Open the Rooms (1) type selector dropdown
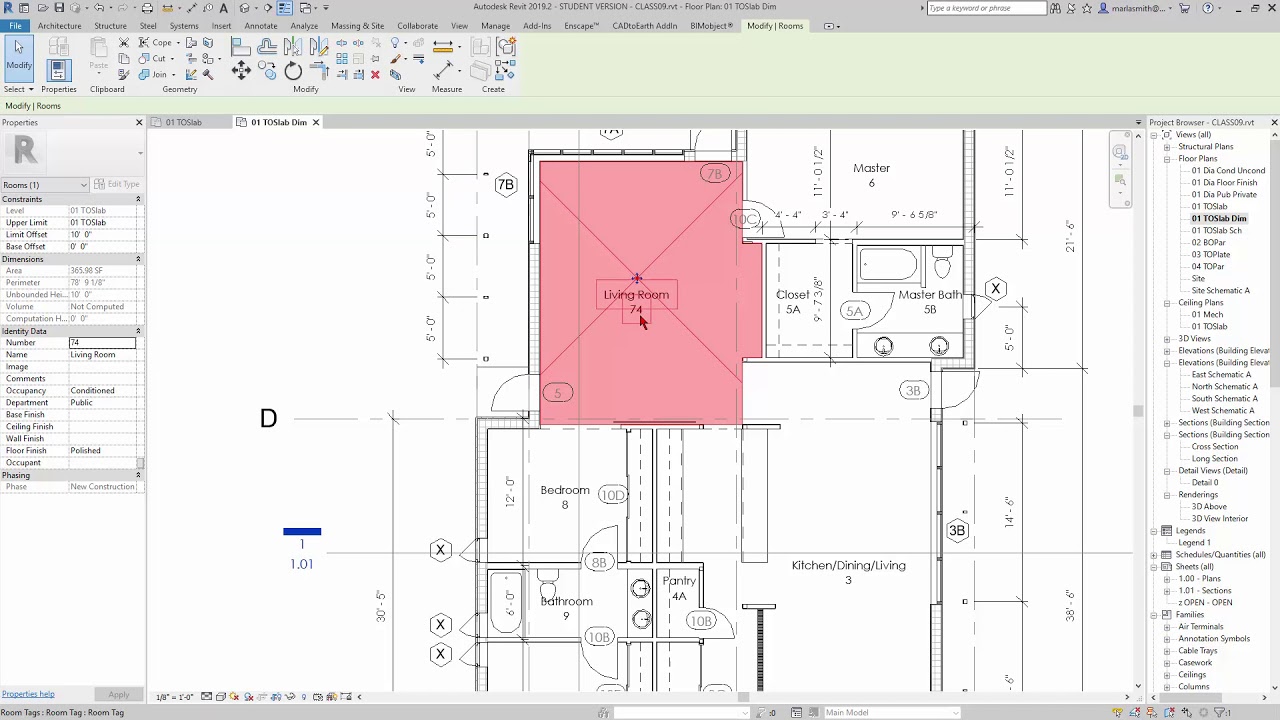The image size is (1280, 720). click(x=45, y=185)
